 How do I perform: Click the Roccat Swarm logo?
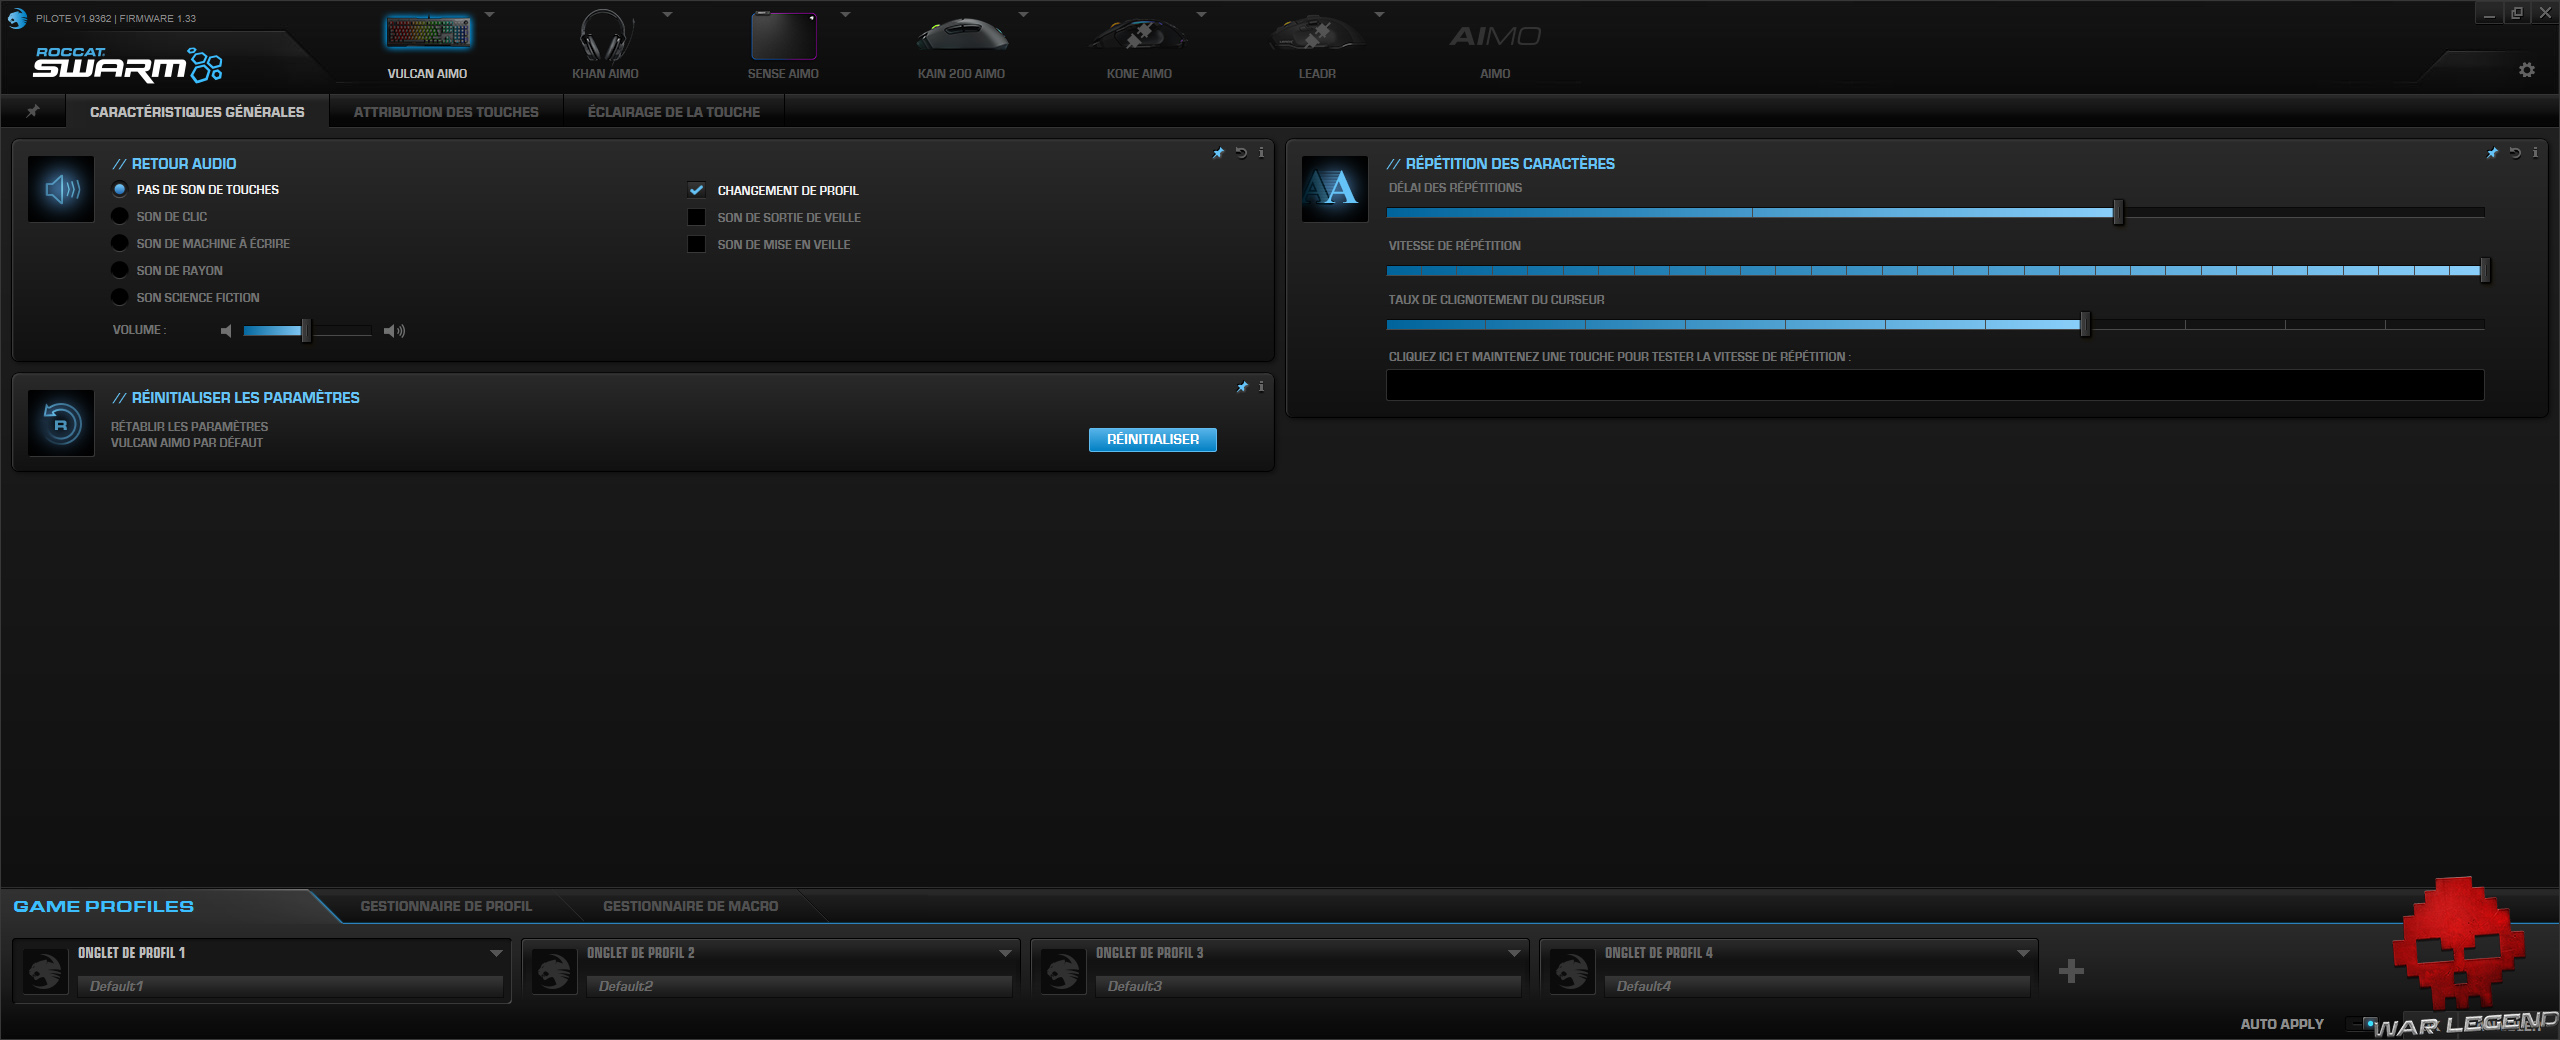click(x=128, y=64)
